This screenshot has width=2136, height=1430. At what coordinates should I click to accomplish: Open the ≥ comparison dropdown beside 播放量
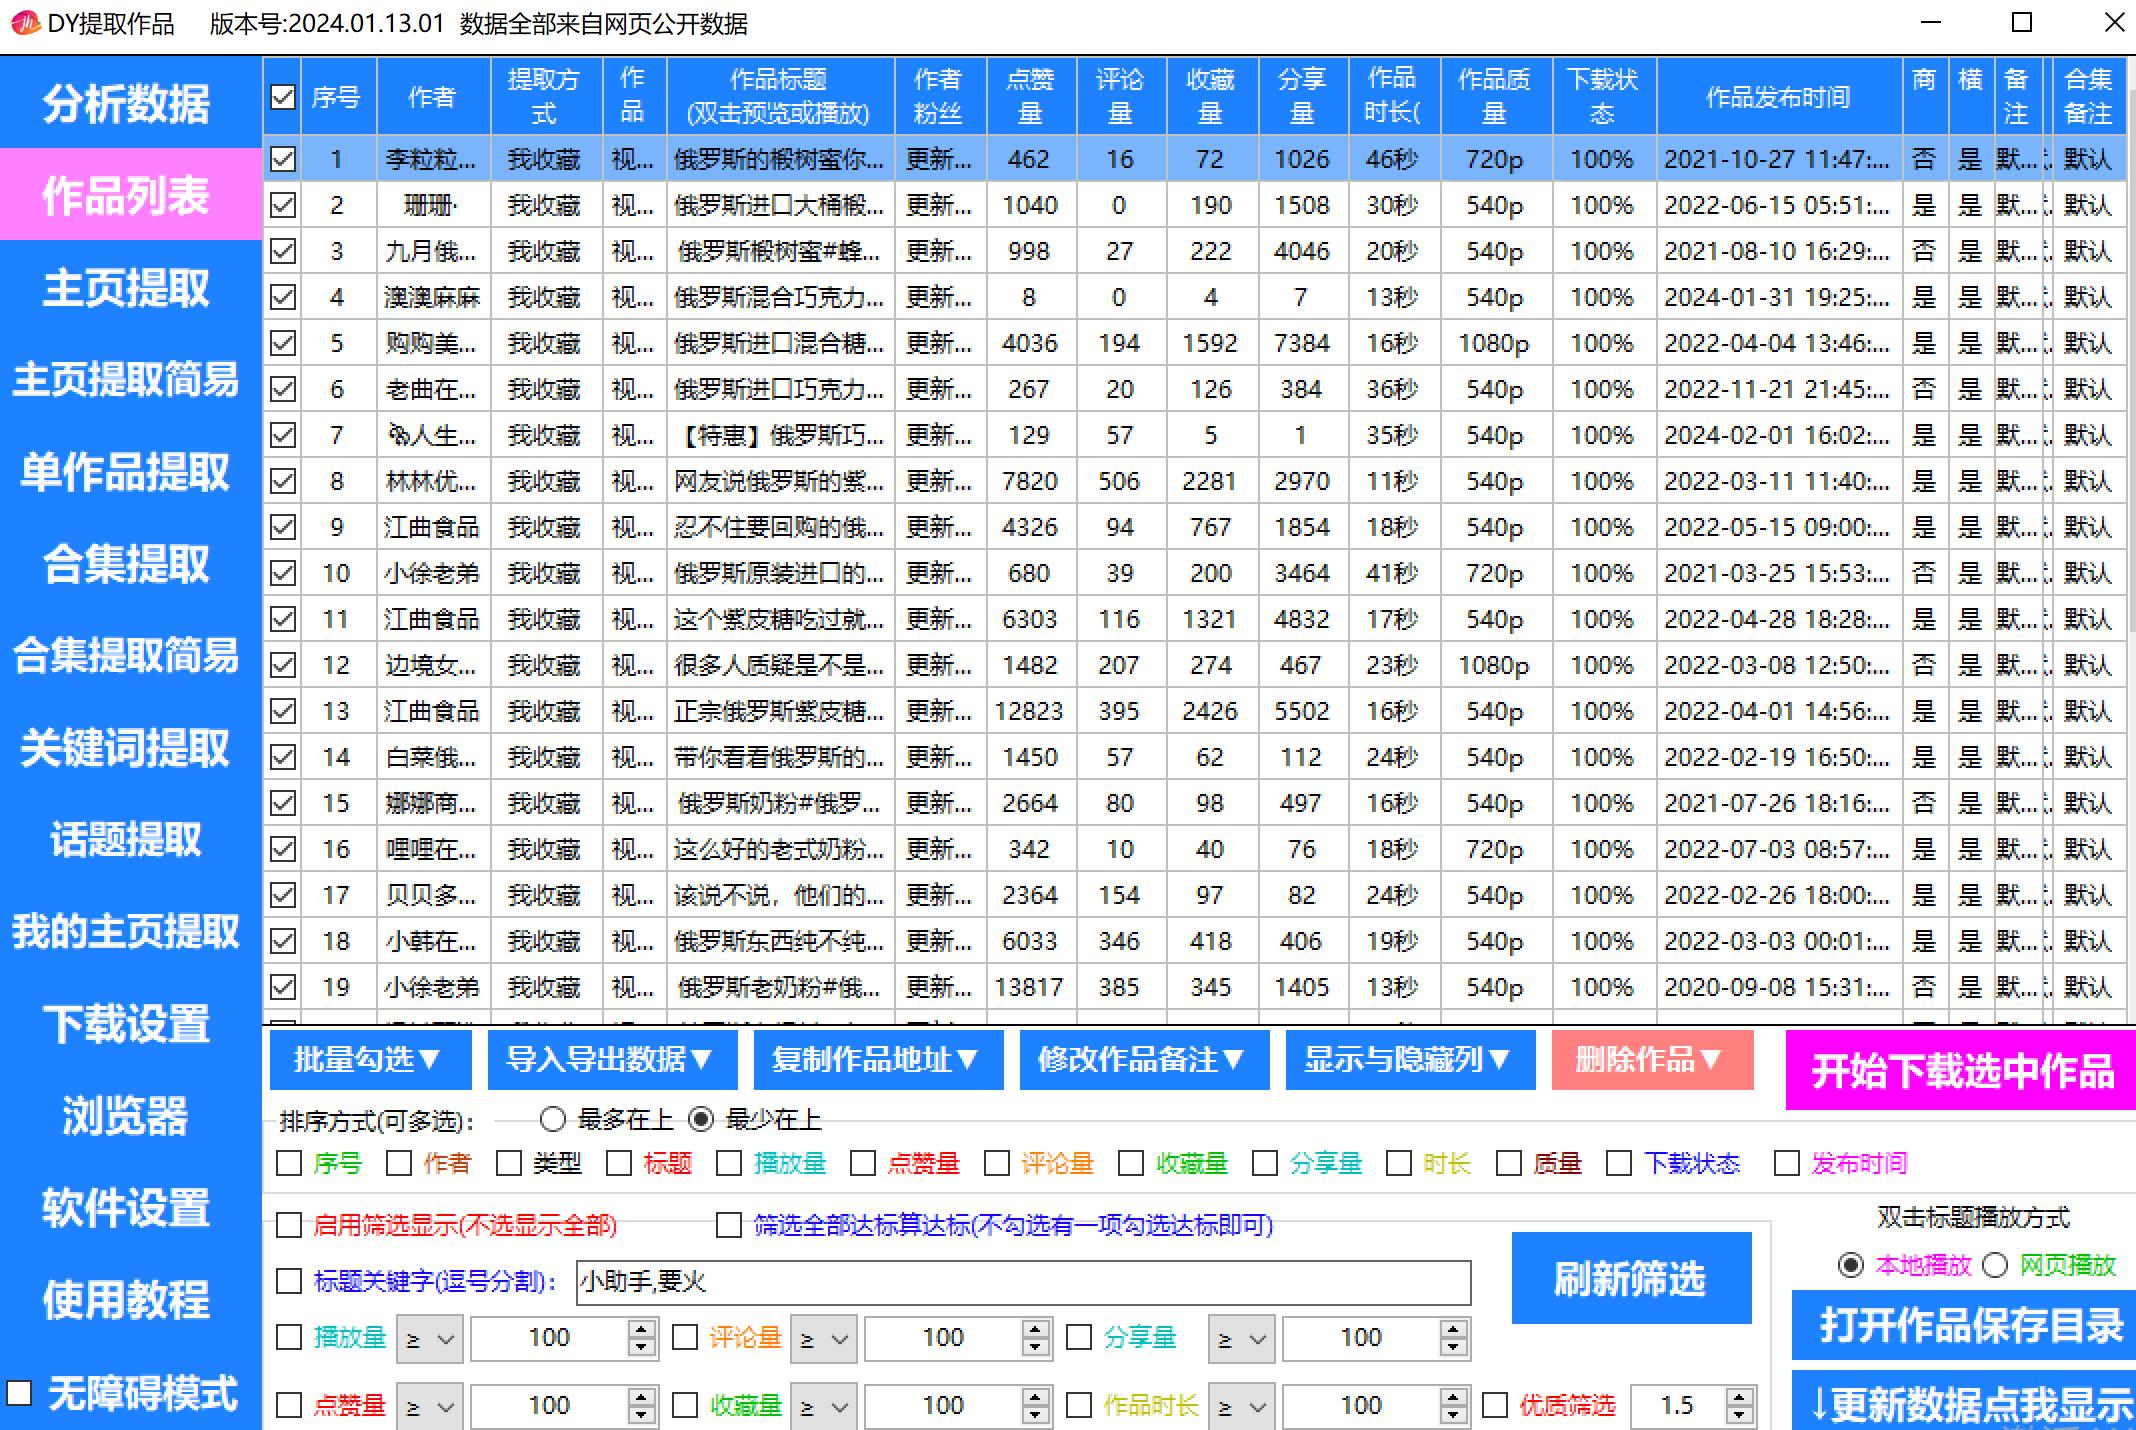click(428, 1338)
